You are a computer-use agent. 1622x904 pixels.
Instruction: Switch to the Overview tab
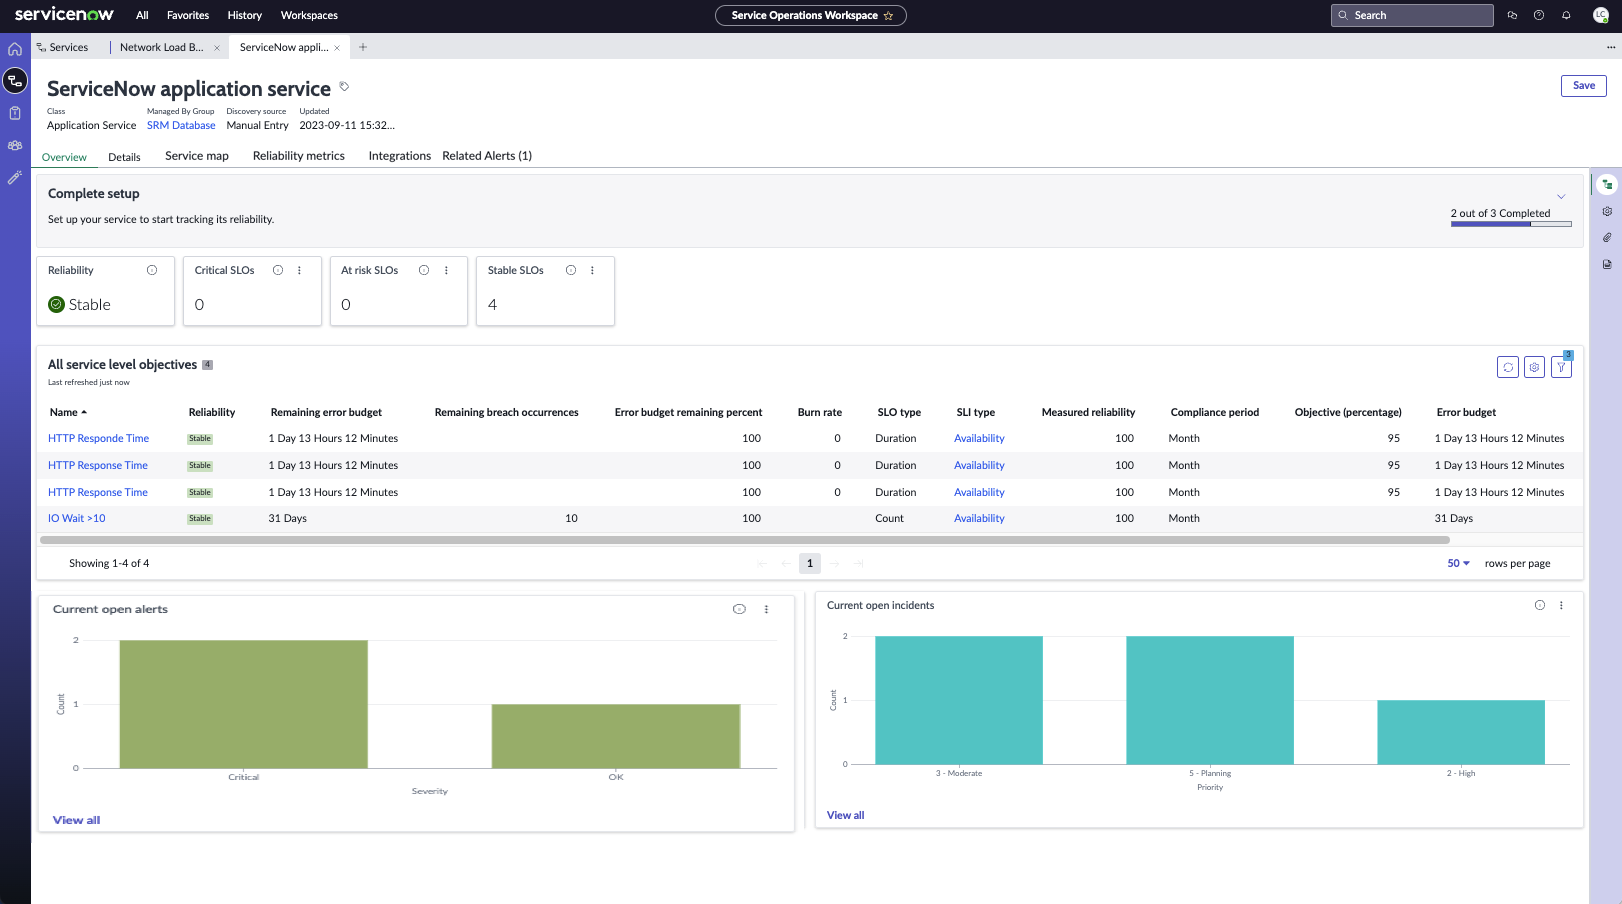pos(64,157)
